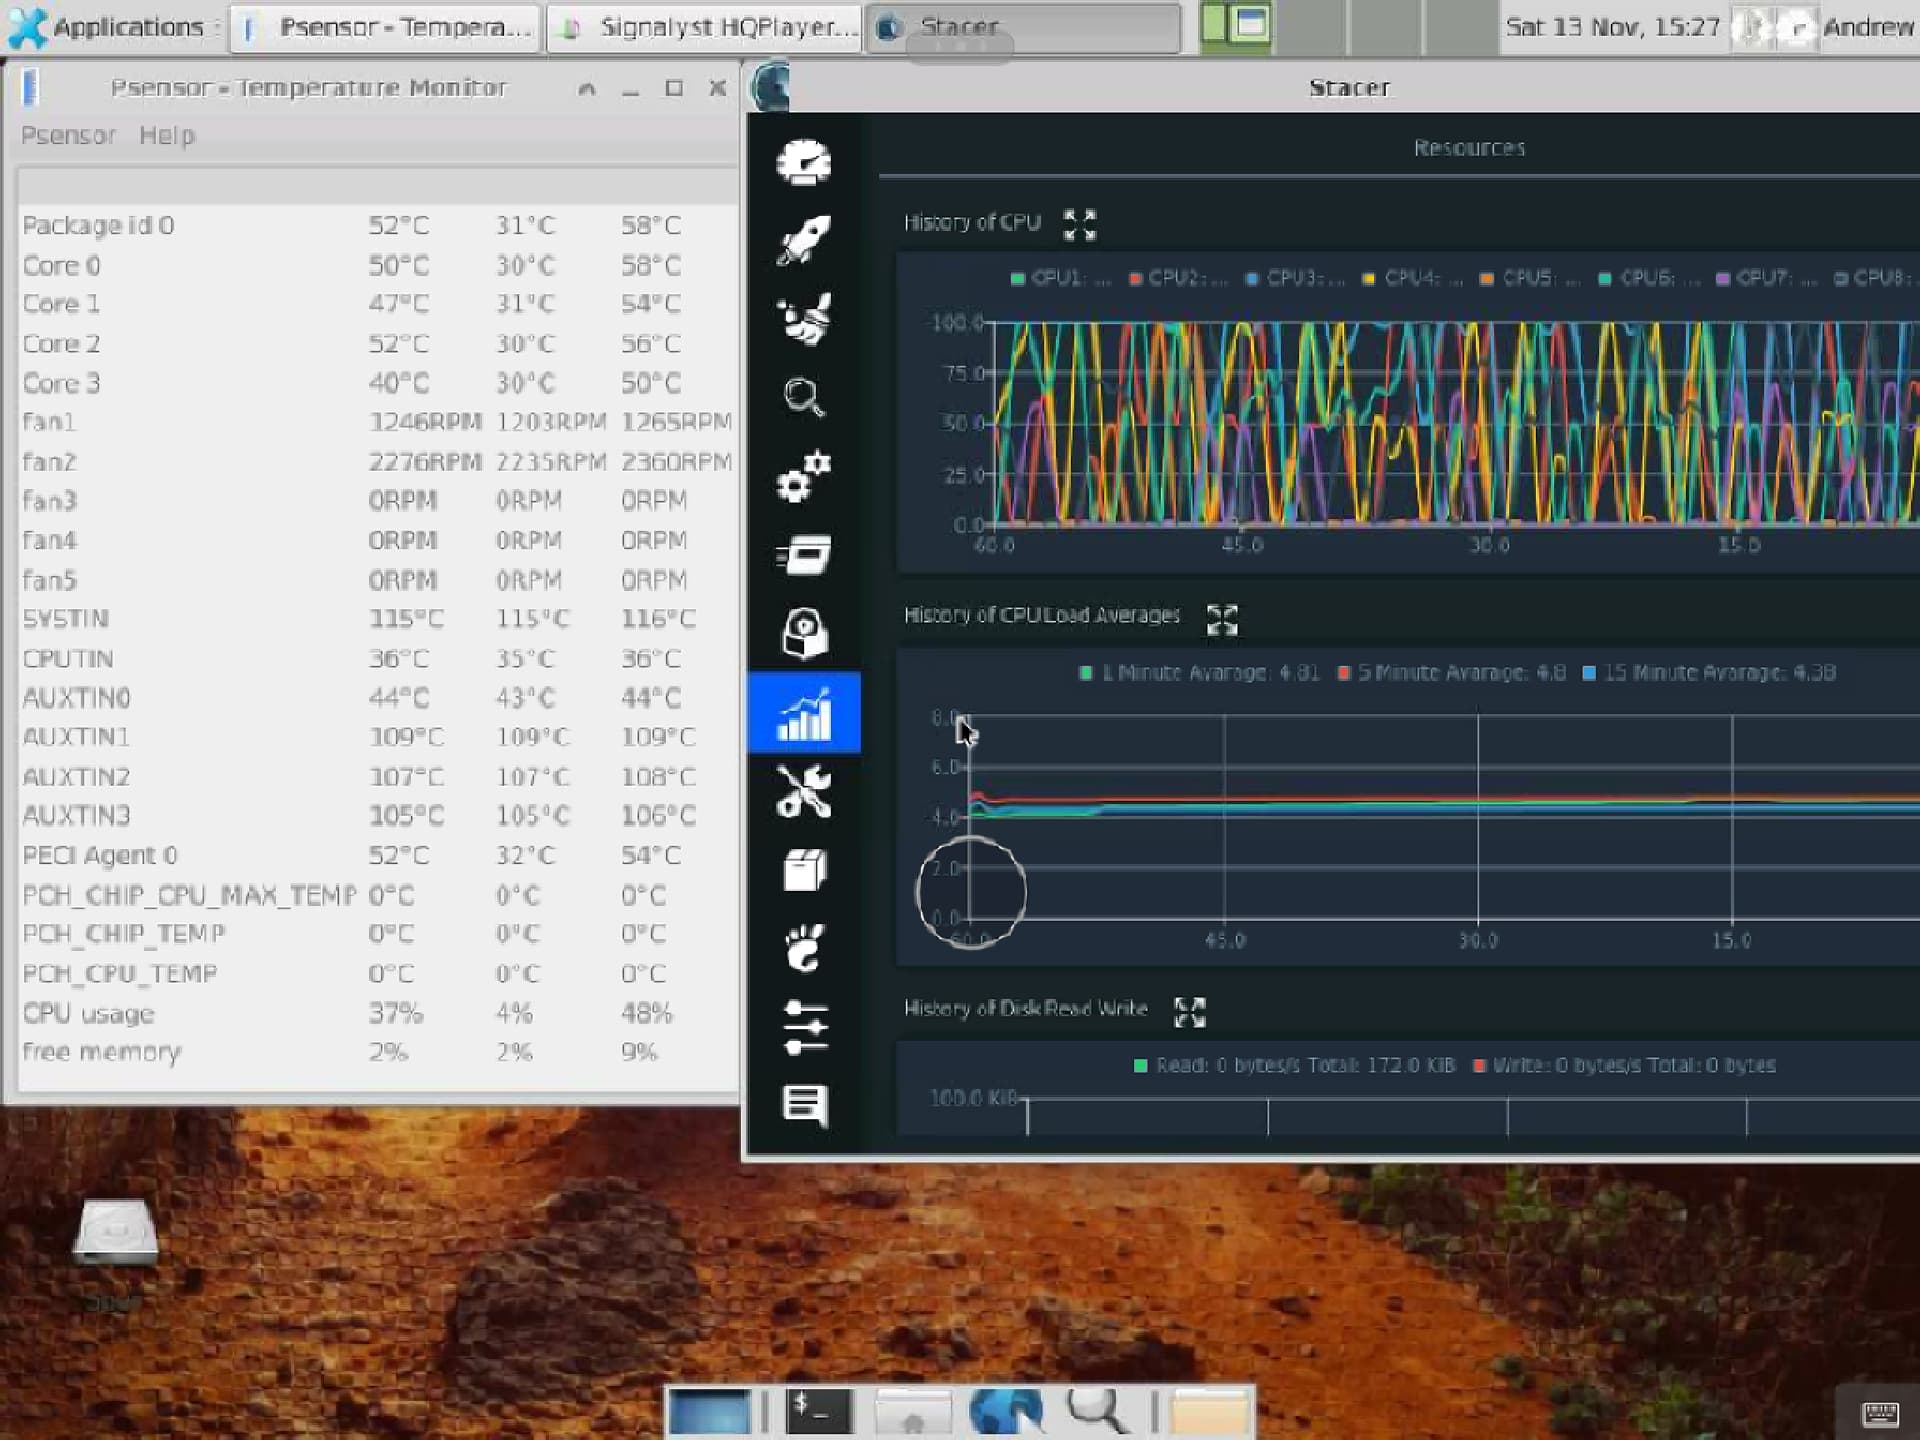Viewport: 1920px width, 1440px height.
Task: Open Search page magnifier icon in sidebar
Action: pos(804,397)
